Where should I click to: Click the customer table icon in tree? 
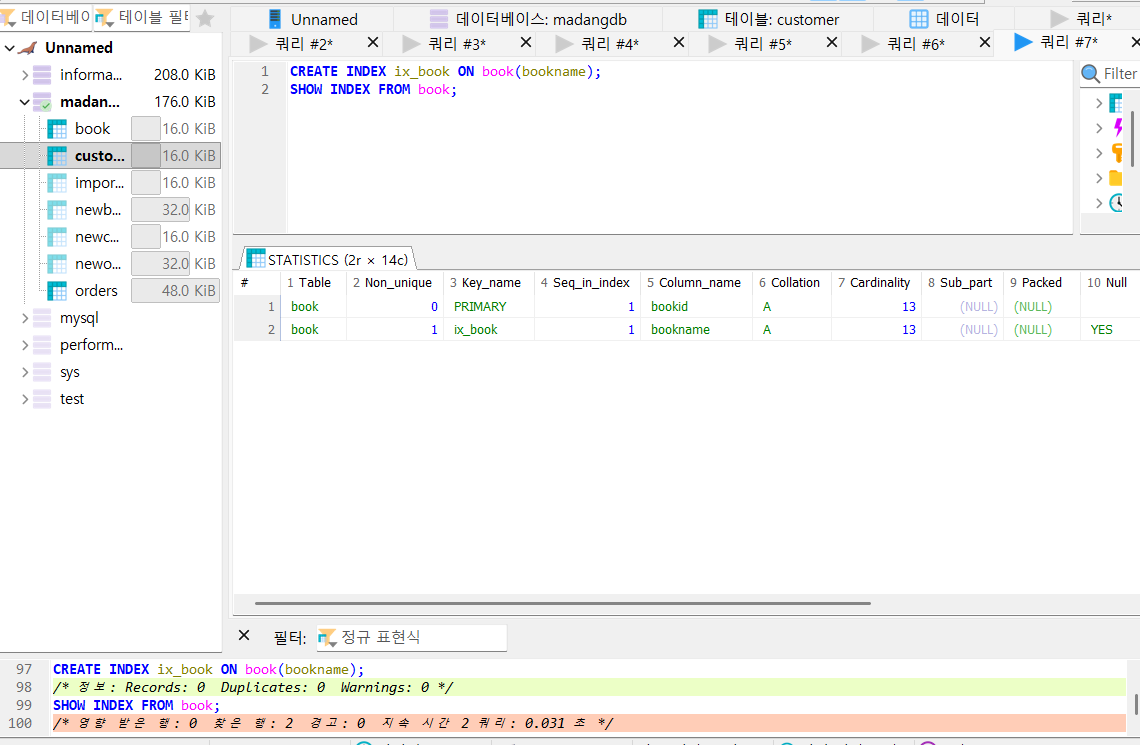[x=57, y=156]
